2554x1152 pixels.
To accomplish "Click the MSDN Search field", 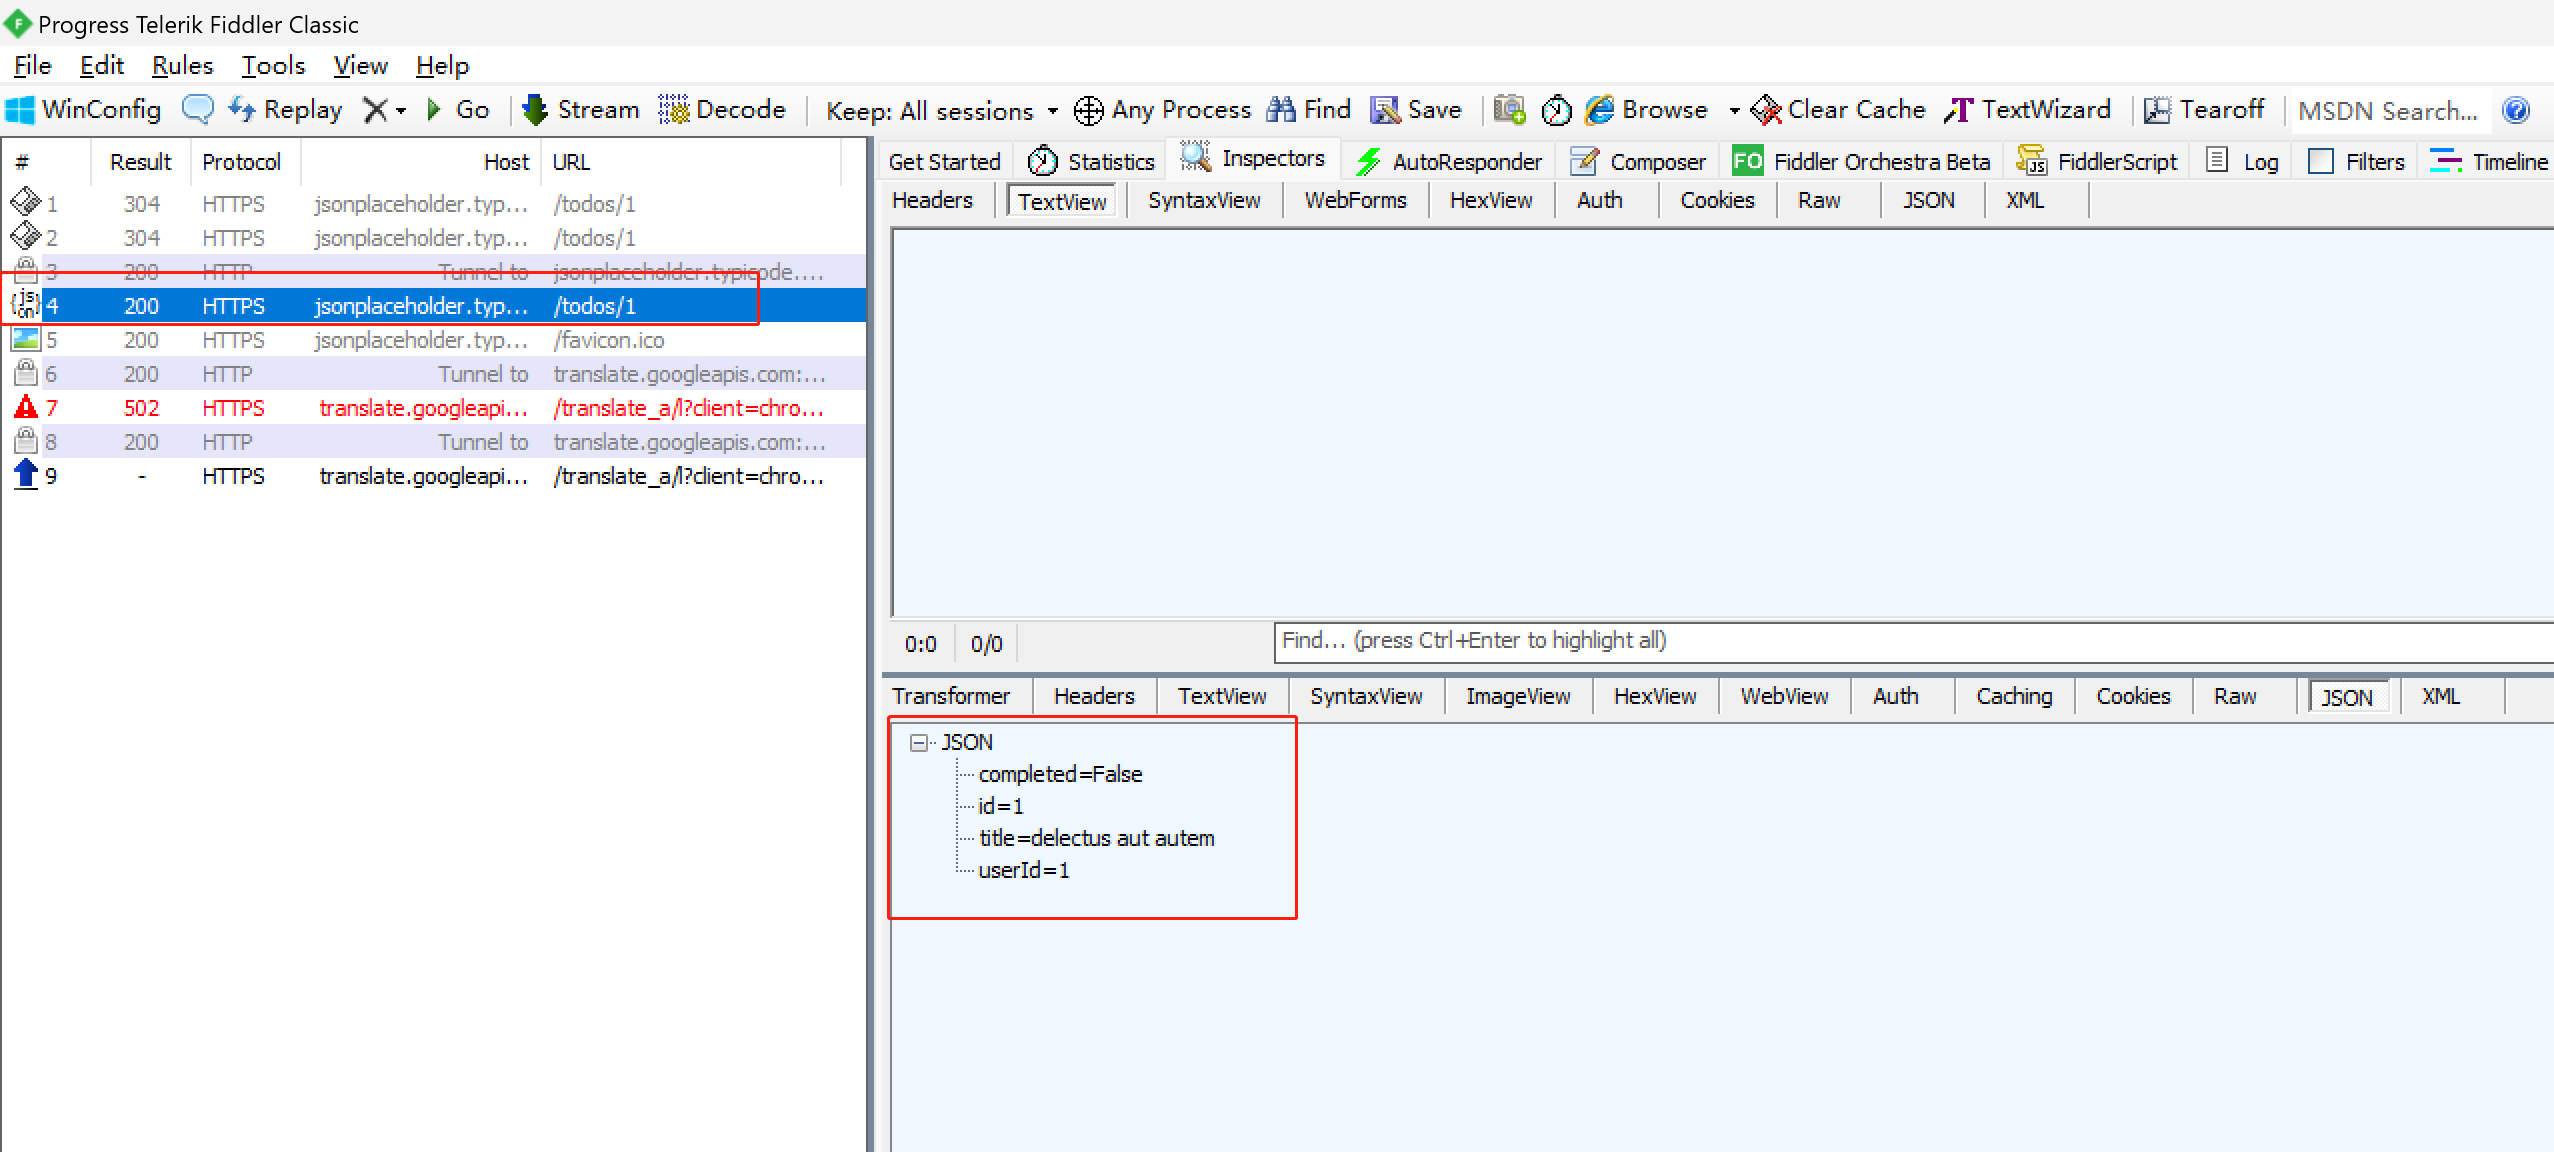I will tap(2388, 111).
